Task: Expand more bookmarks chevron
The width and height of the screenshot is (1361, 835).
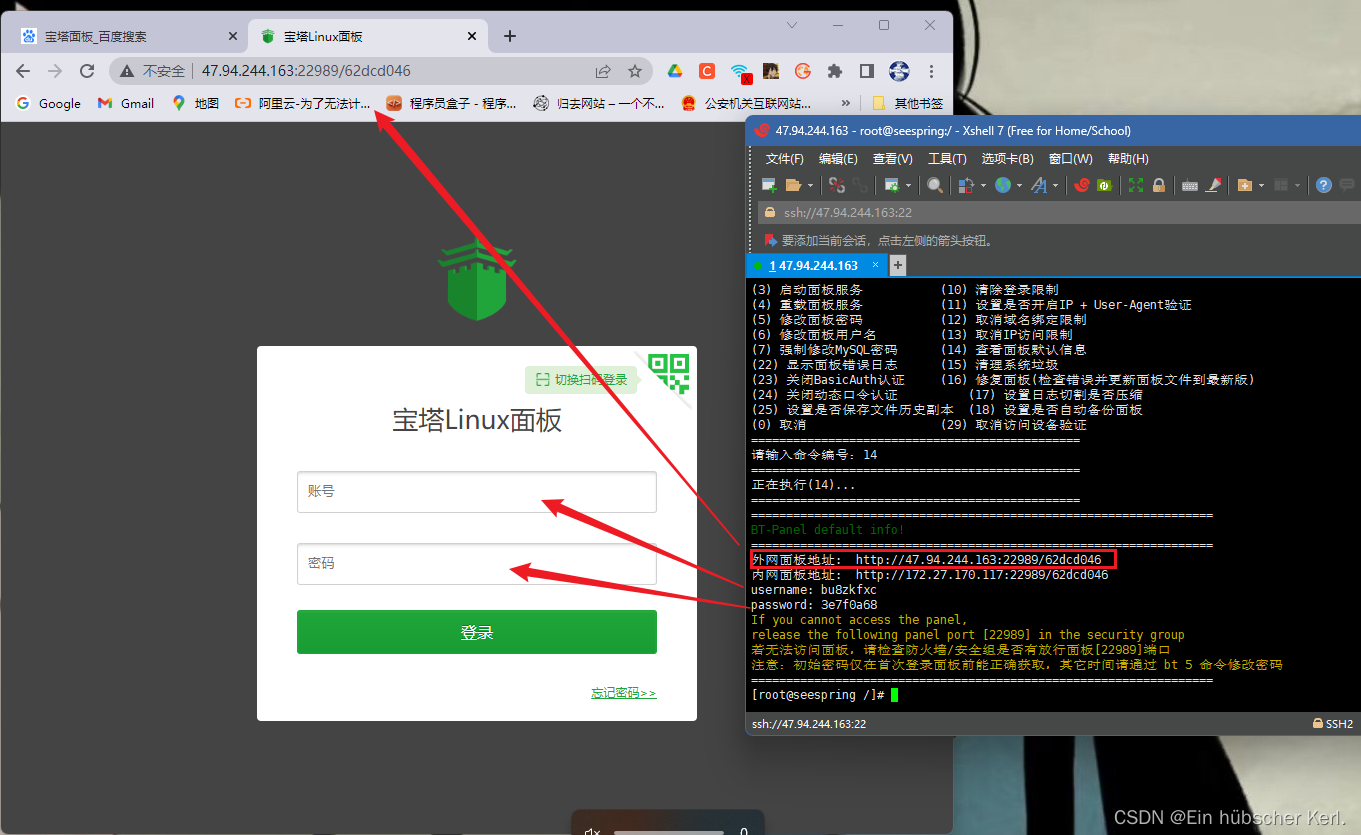Action: (846, 103)
